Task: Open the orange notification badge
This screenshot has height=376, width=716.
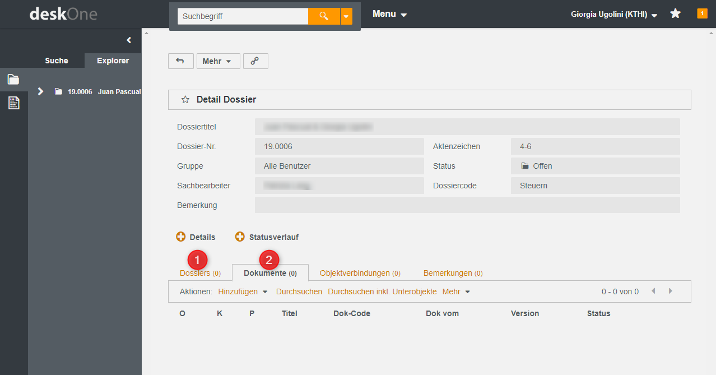Action: tap(702, 14)
